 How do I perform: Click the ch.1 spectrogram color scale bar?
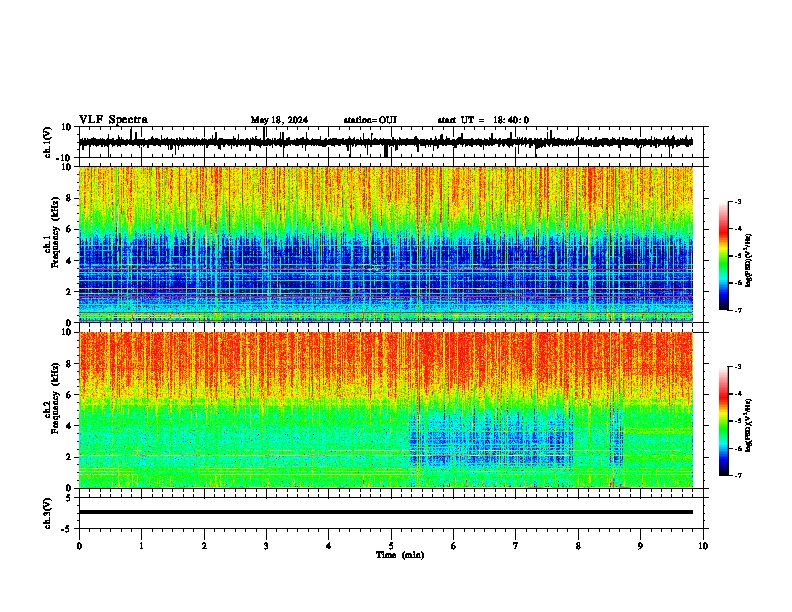[x=723, y=256]
